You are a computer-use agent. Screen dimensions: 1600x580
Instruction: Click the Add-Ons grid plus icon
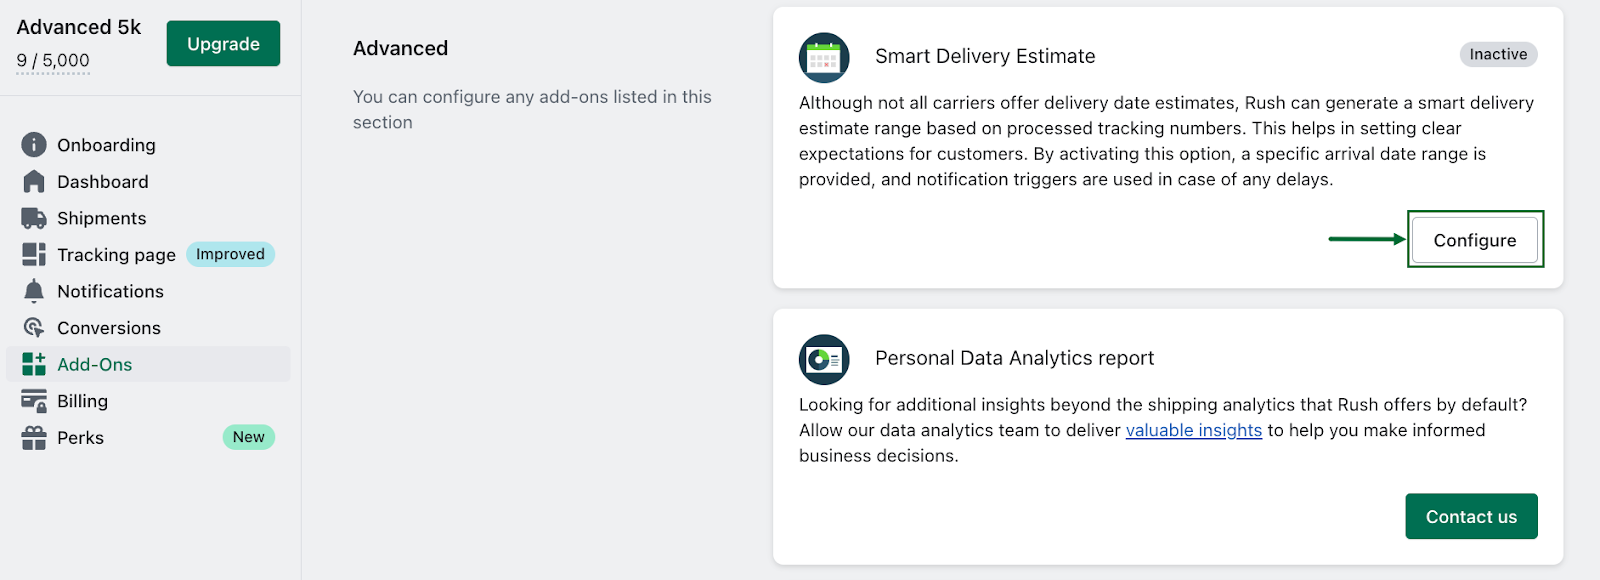[34, 364]
